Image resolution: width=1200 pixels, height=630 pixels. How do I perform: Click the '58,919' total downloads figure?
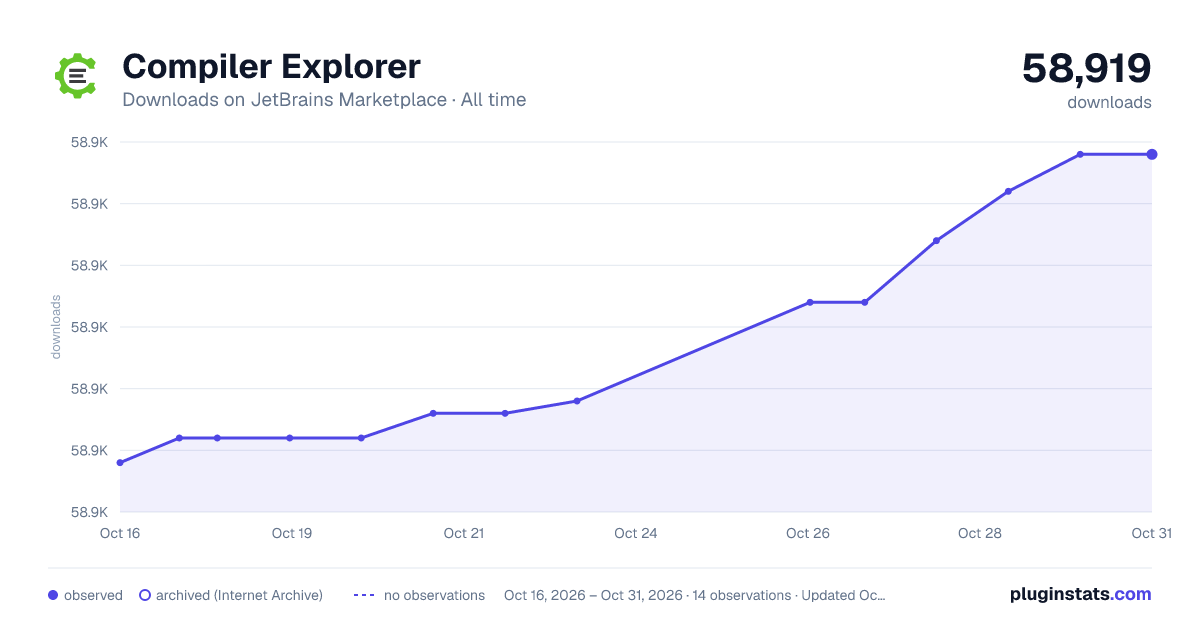(1086, 68)
